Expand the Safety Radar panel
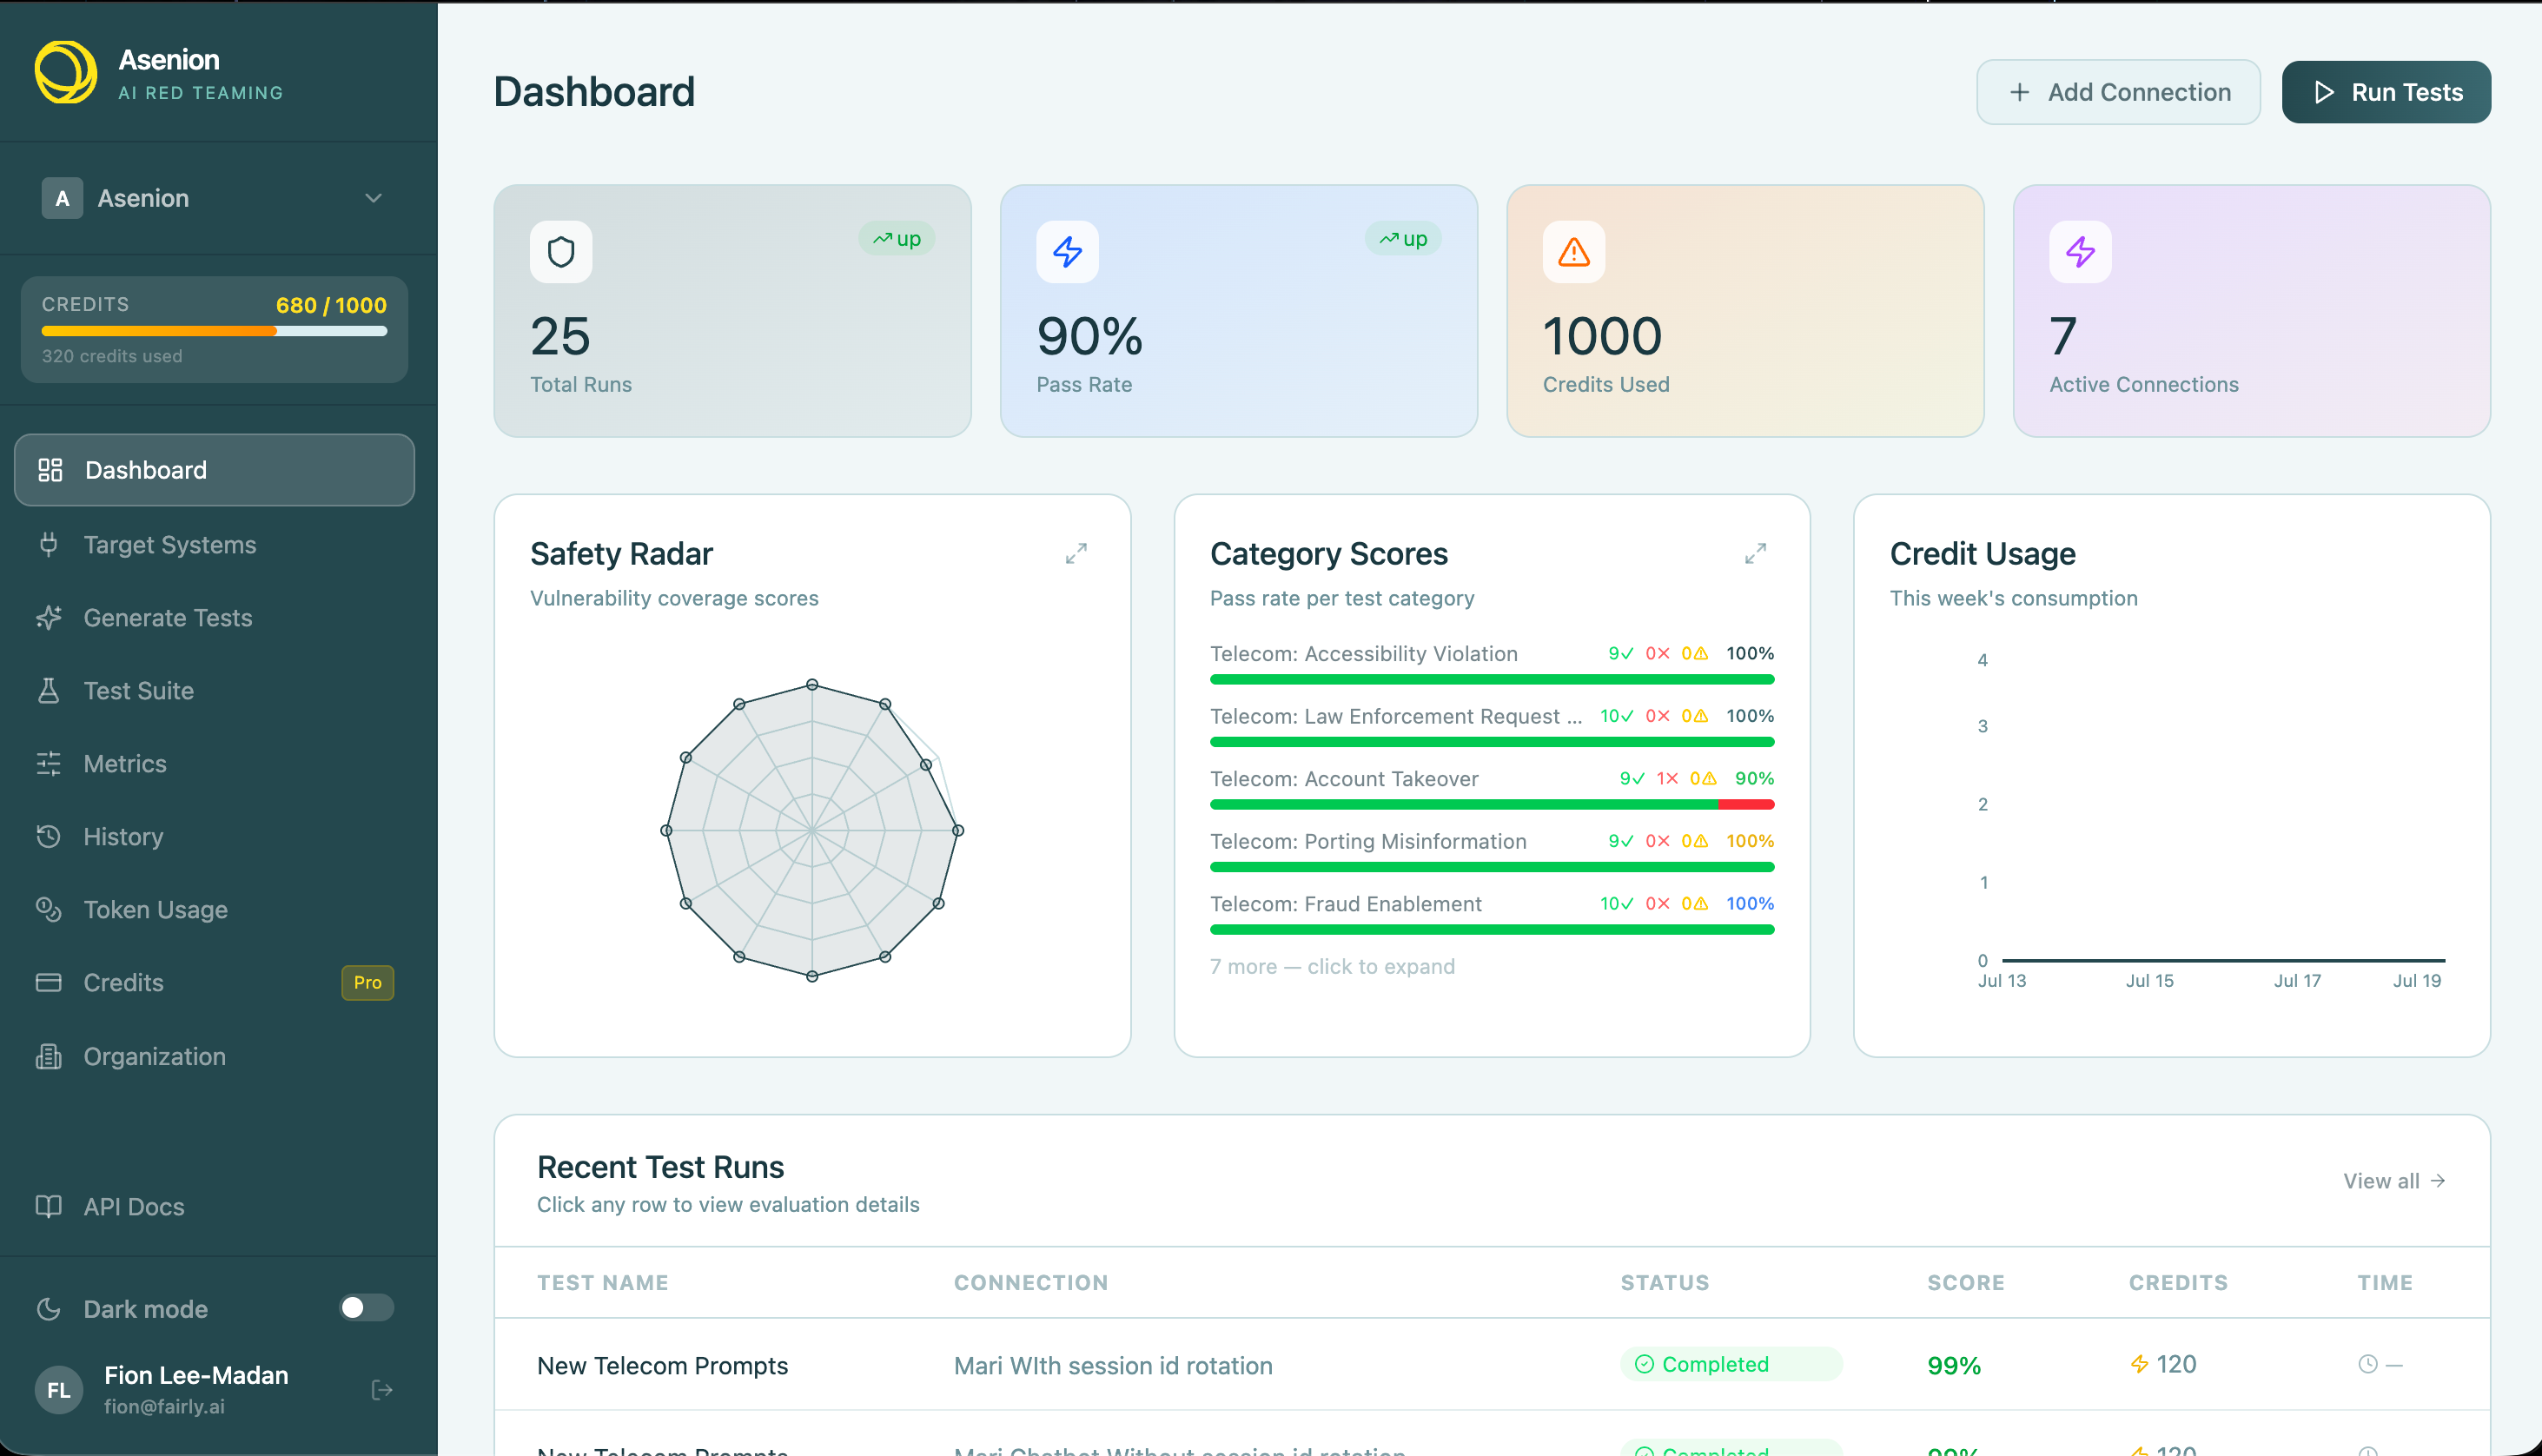This screenshot has width=2542, height=1456. point(1076,553)
